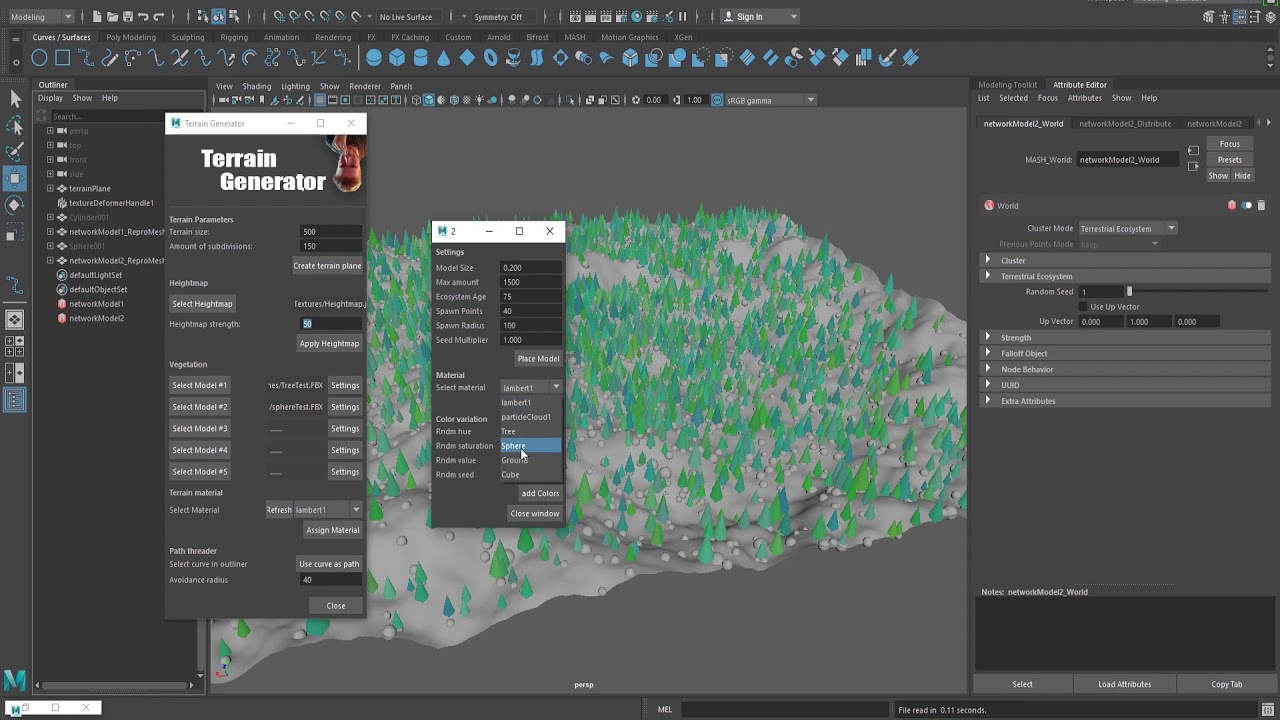Click the Select Model #3 button

[x=200, y=428]
